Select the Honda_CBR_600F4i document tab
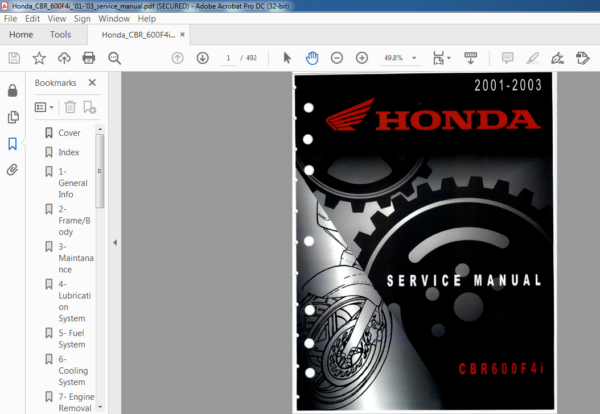Image resolution: width=600 pixels, height=414 pixels. click(x=138, y=35)
